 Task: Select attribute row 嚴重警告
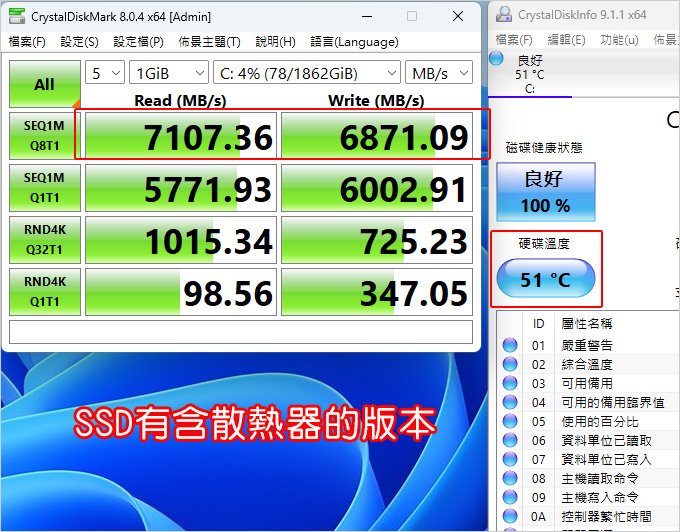[588, 345]
